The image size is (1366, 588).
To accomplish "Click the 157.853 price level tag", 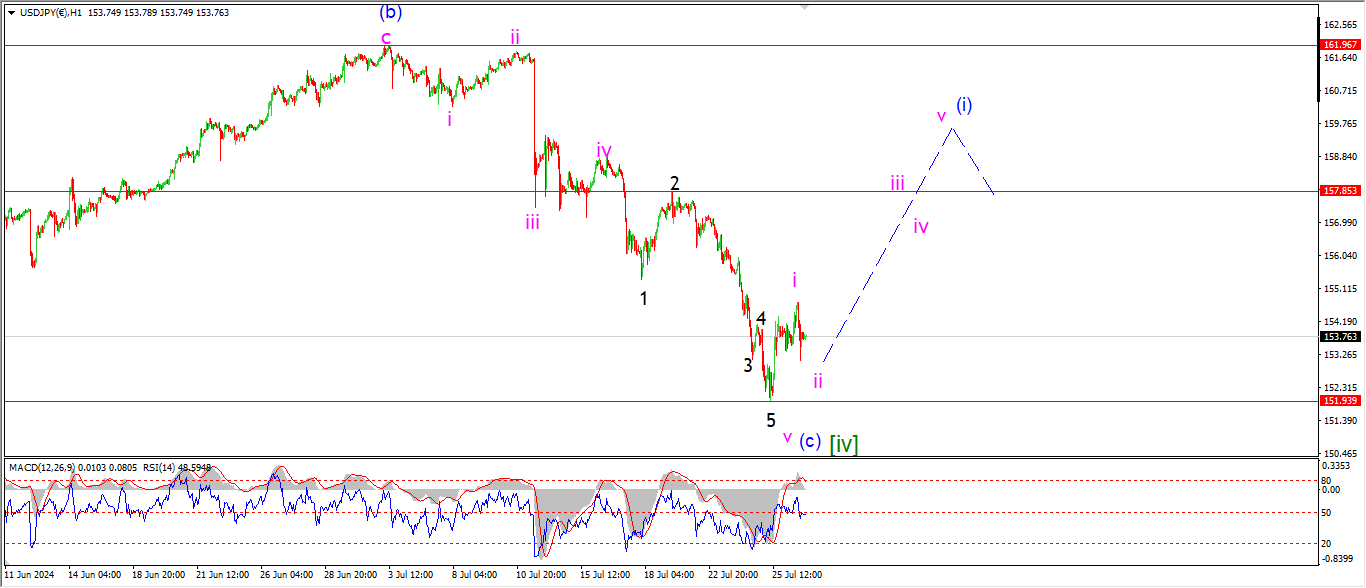I will coord(1338,190).
